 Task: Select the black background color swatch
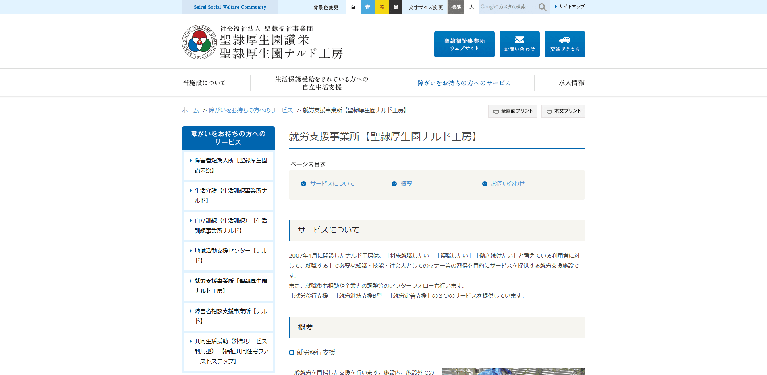(x=395, y=7)
